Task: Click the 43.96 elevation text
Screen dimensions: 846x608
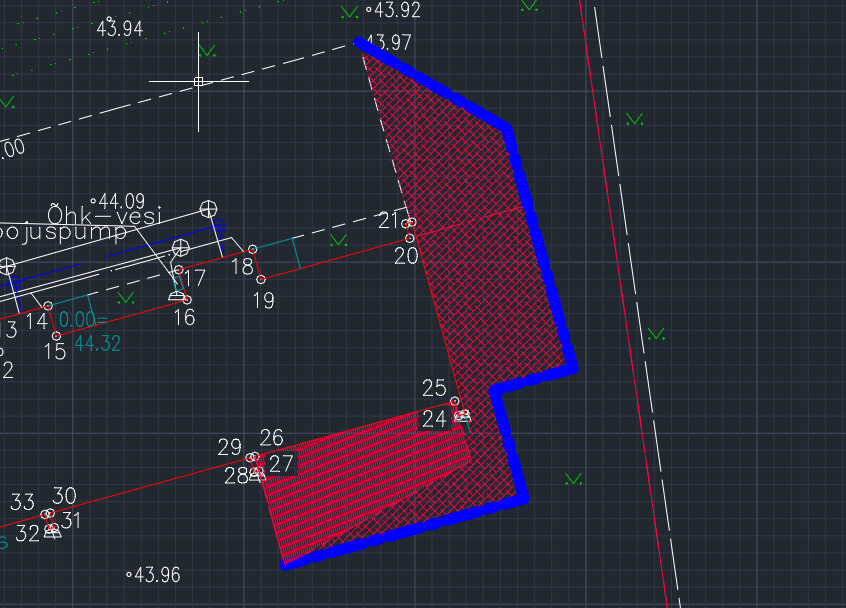Action: tap(157, 575)
